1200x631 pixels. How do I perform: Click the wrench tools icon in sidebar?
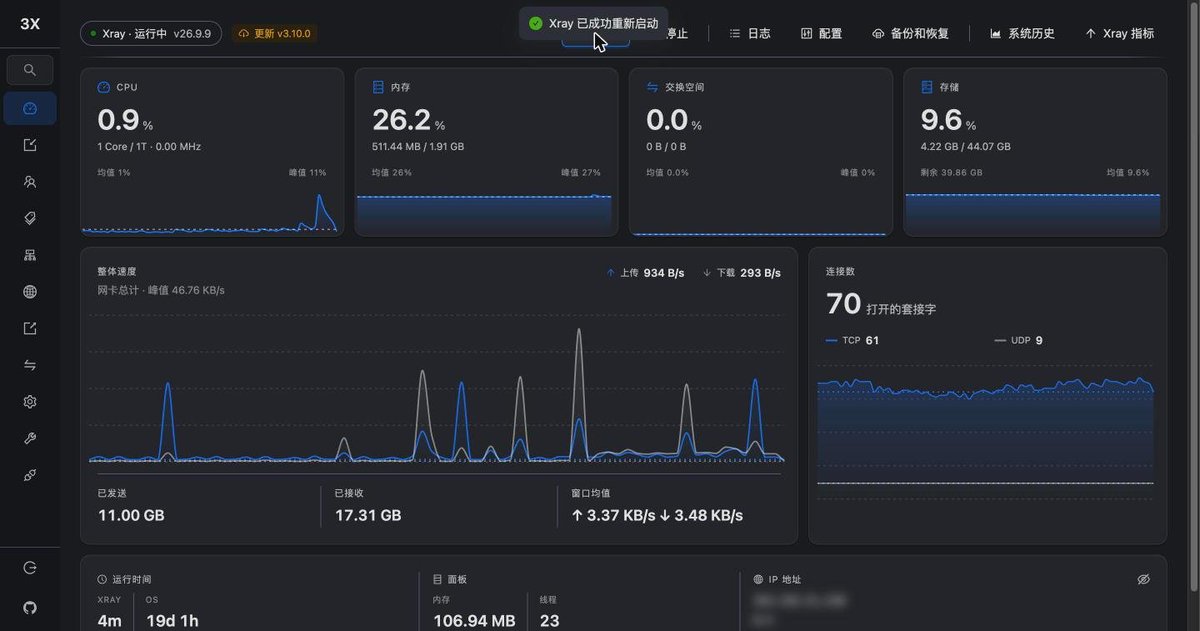click(x=30, y=439)
